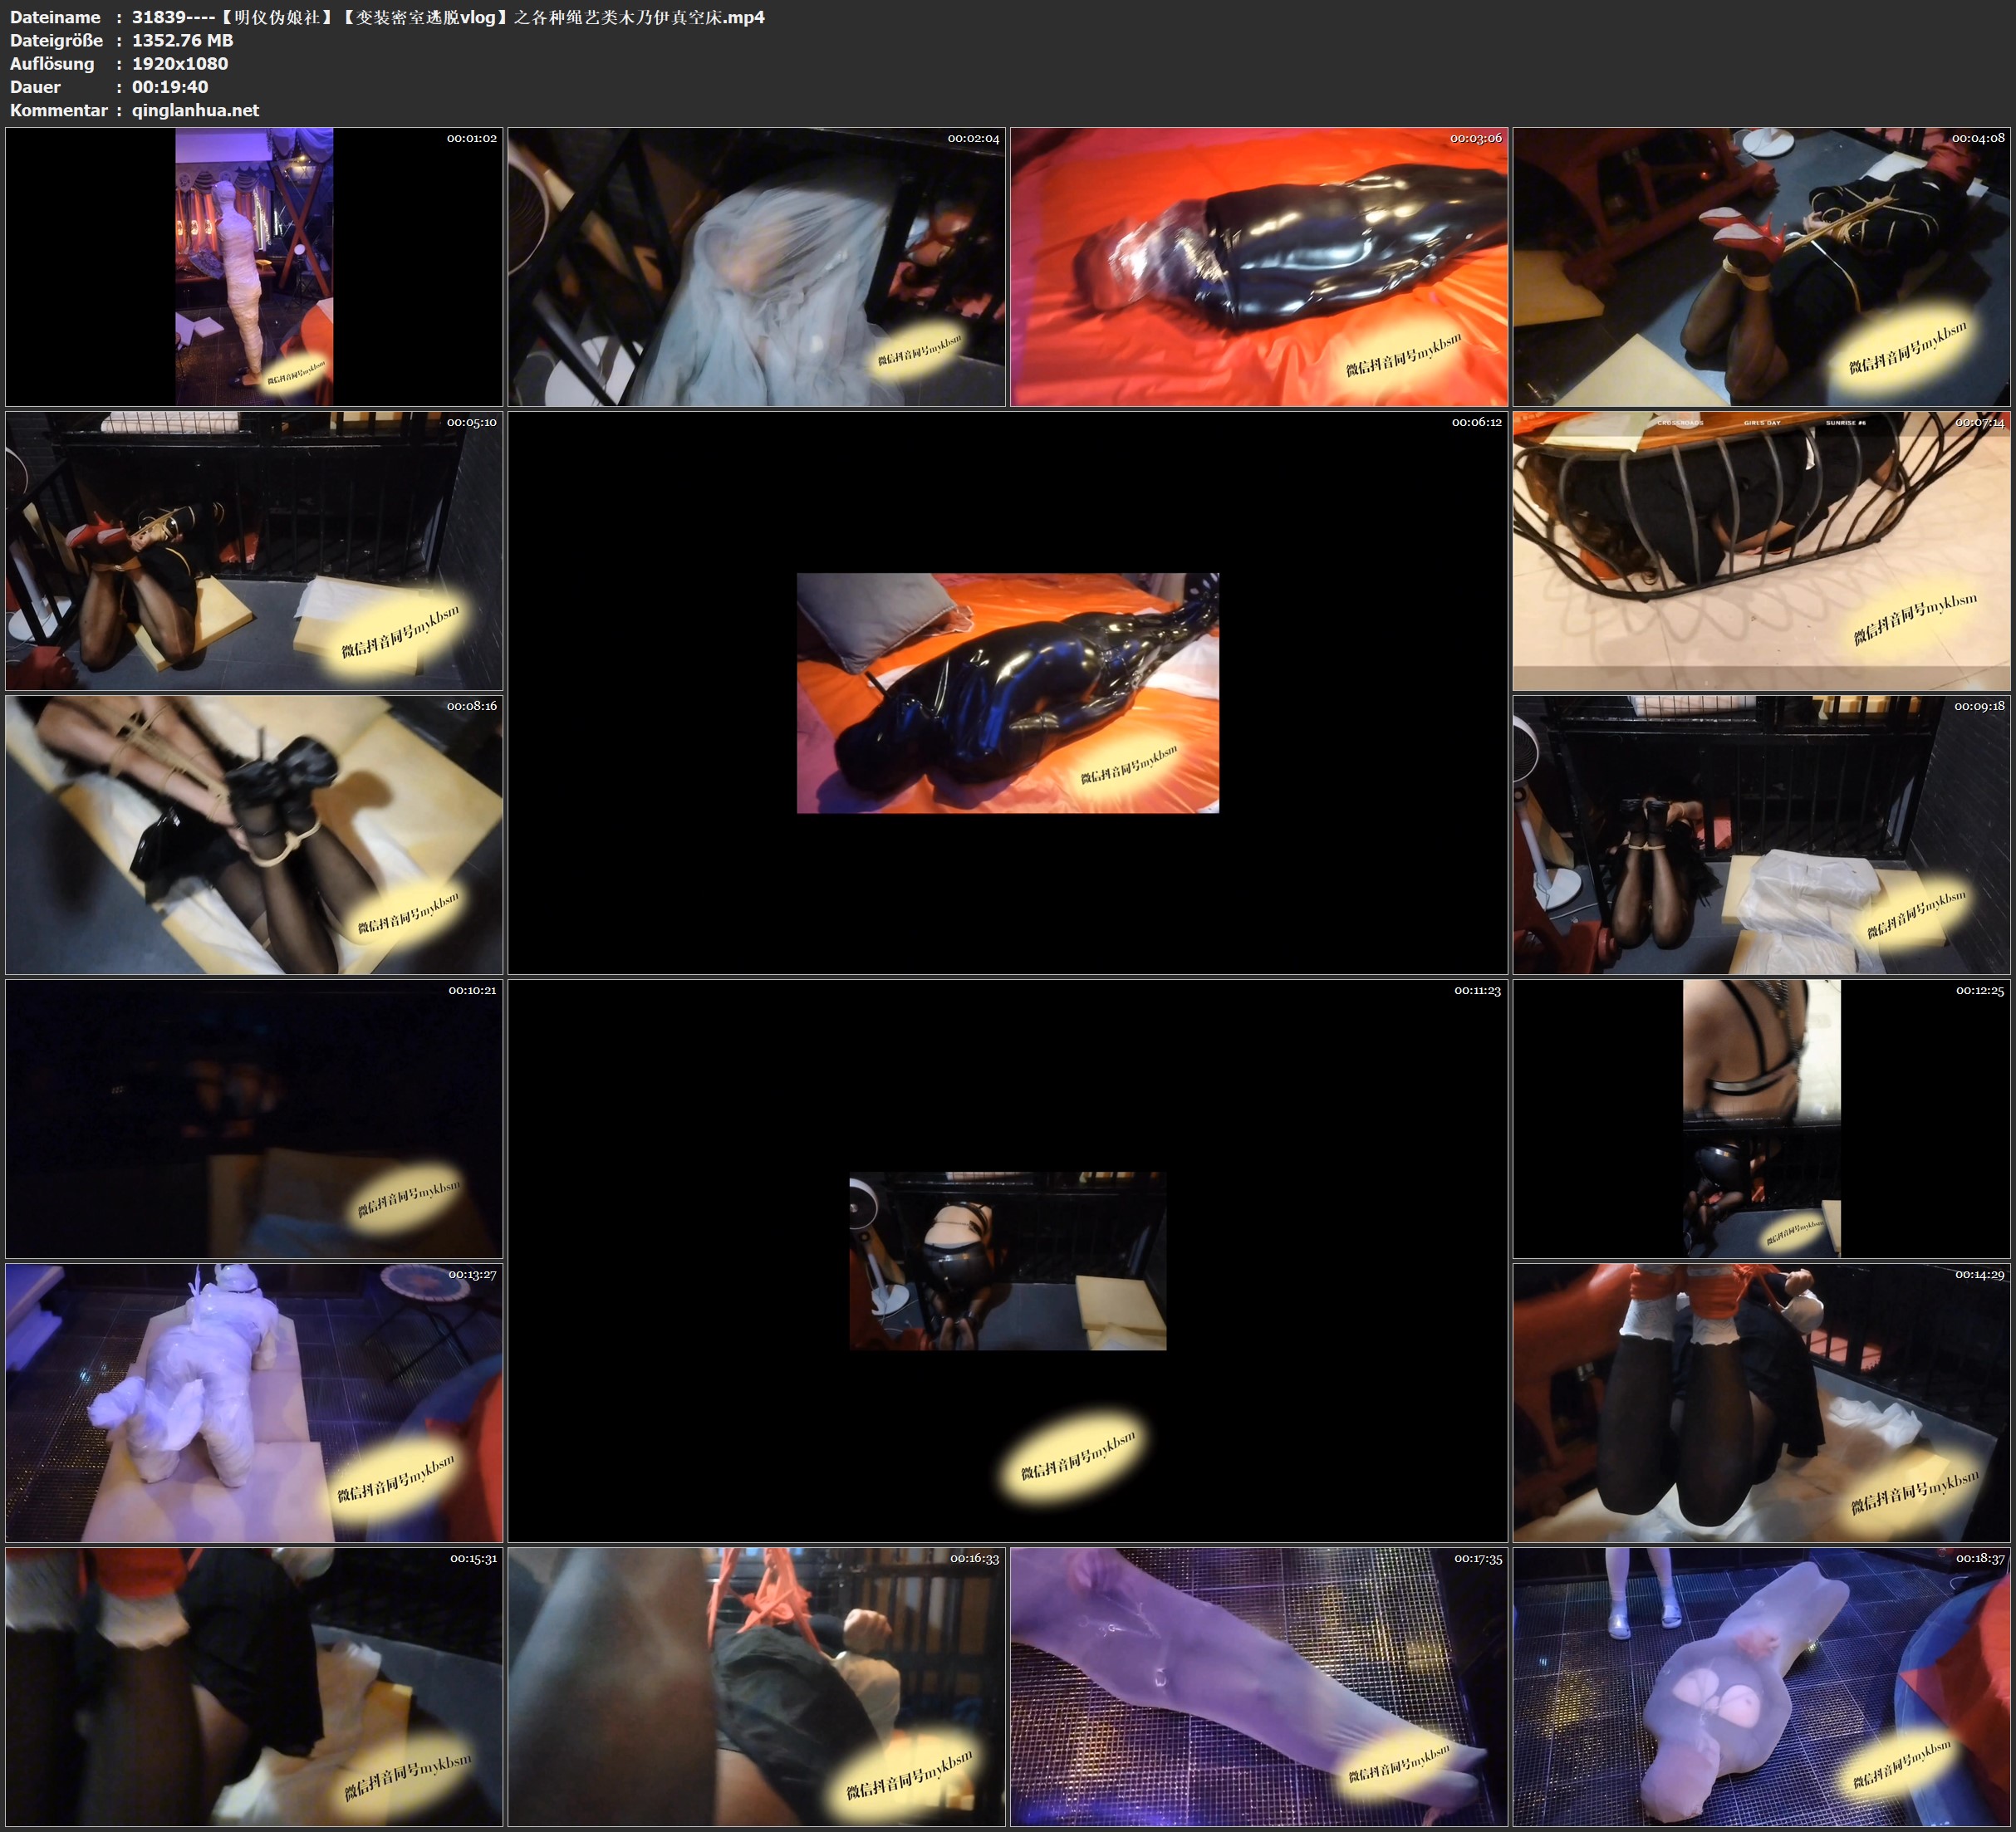This screenshot has height=1832, width=2016.
Task: Select the last frame at 00:18:37
Action: [x=1760, y=1687]
